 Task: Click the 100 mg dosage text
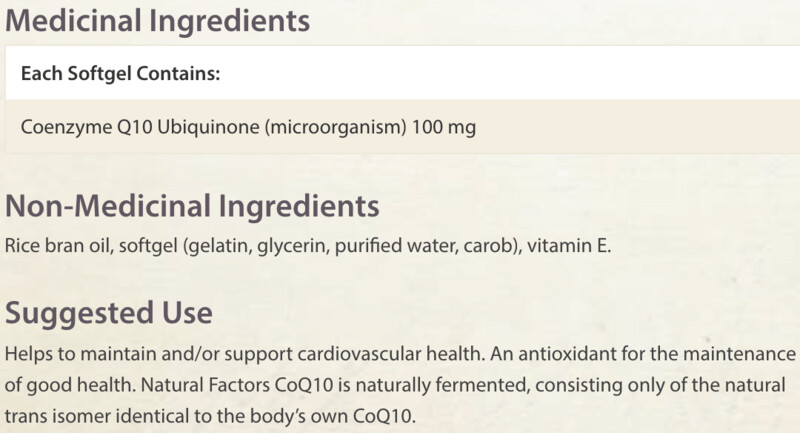click(x=443, y=127)
